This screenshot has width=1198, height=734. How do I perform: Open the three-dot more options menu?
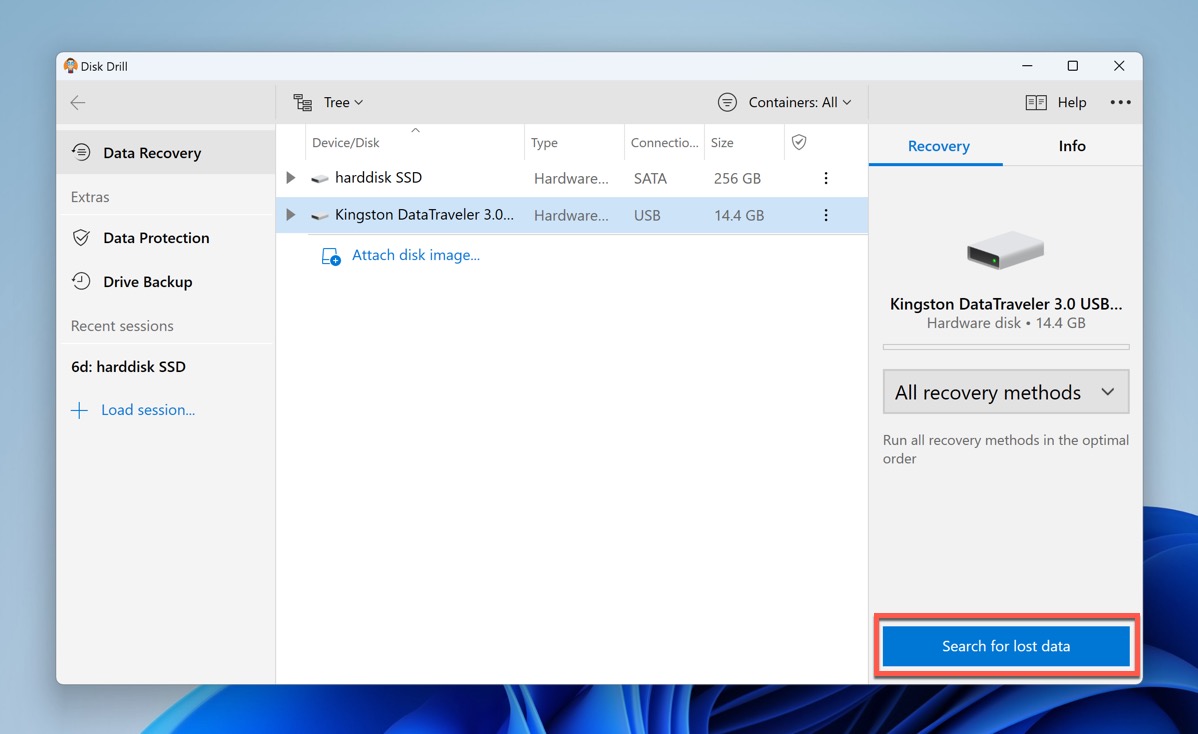(x=1120, y=102)
